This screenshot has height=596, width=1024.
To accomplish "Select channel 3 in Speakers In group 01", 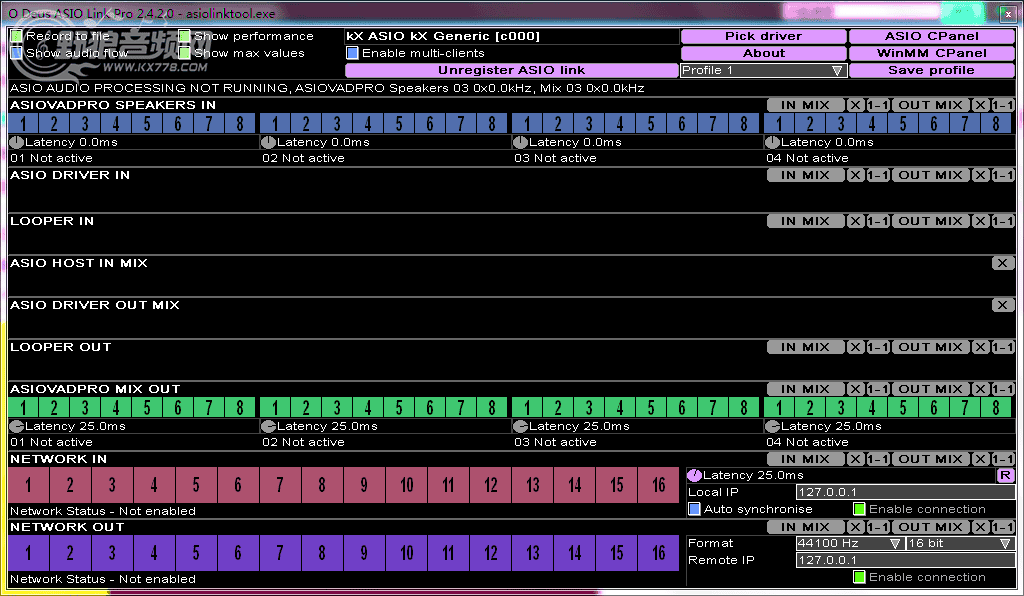I will [85, 123].
